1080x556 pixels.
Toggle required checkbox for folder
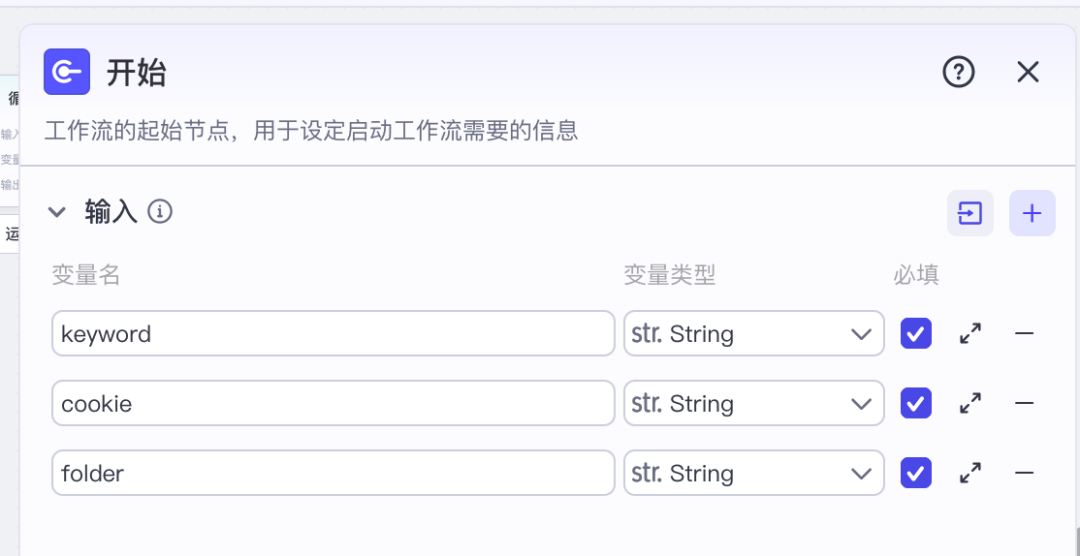pyautogui.click(x=916, y=474)
